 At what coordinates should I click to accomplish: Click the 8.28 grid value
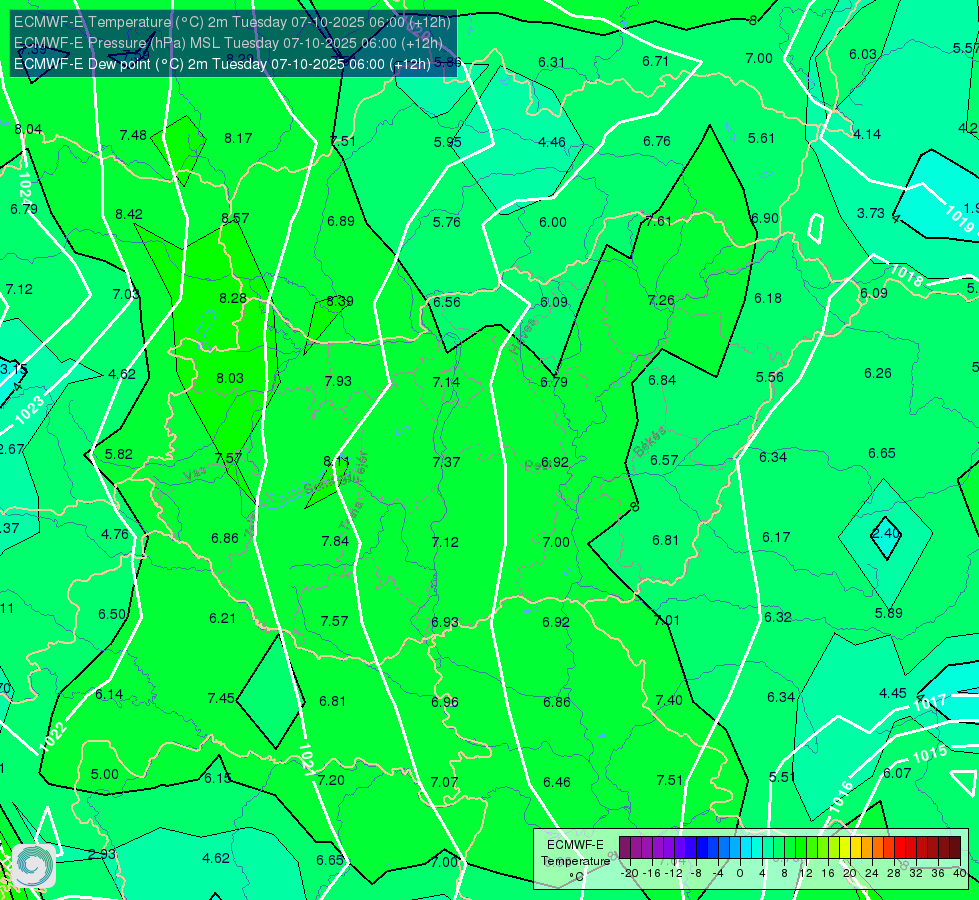233,299
